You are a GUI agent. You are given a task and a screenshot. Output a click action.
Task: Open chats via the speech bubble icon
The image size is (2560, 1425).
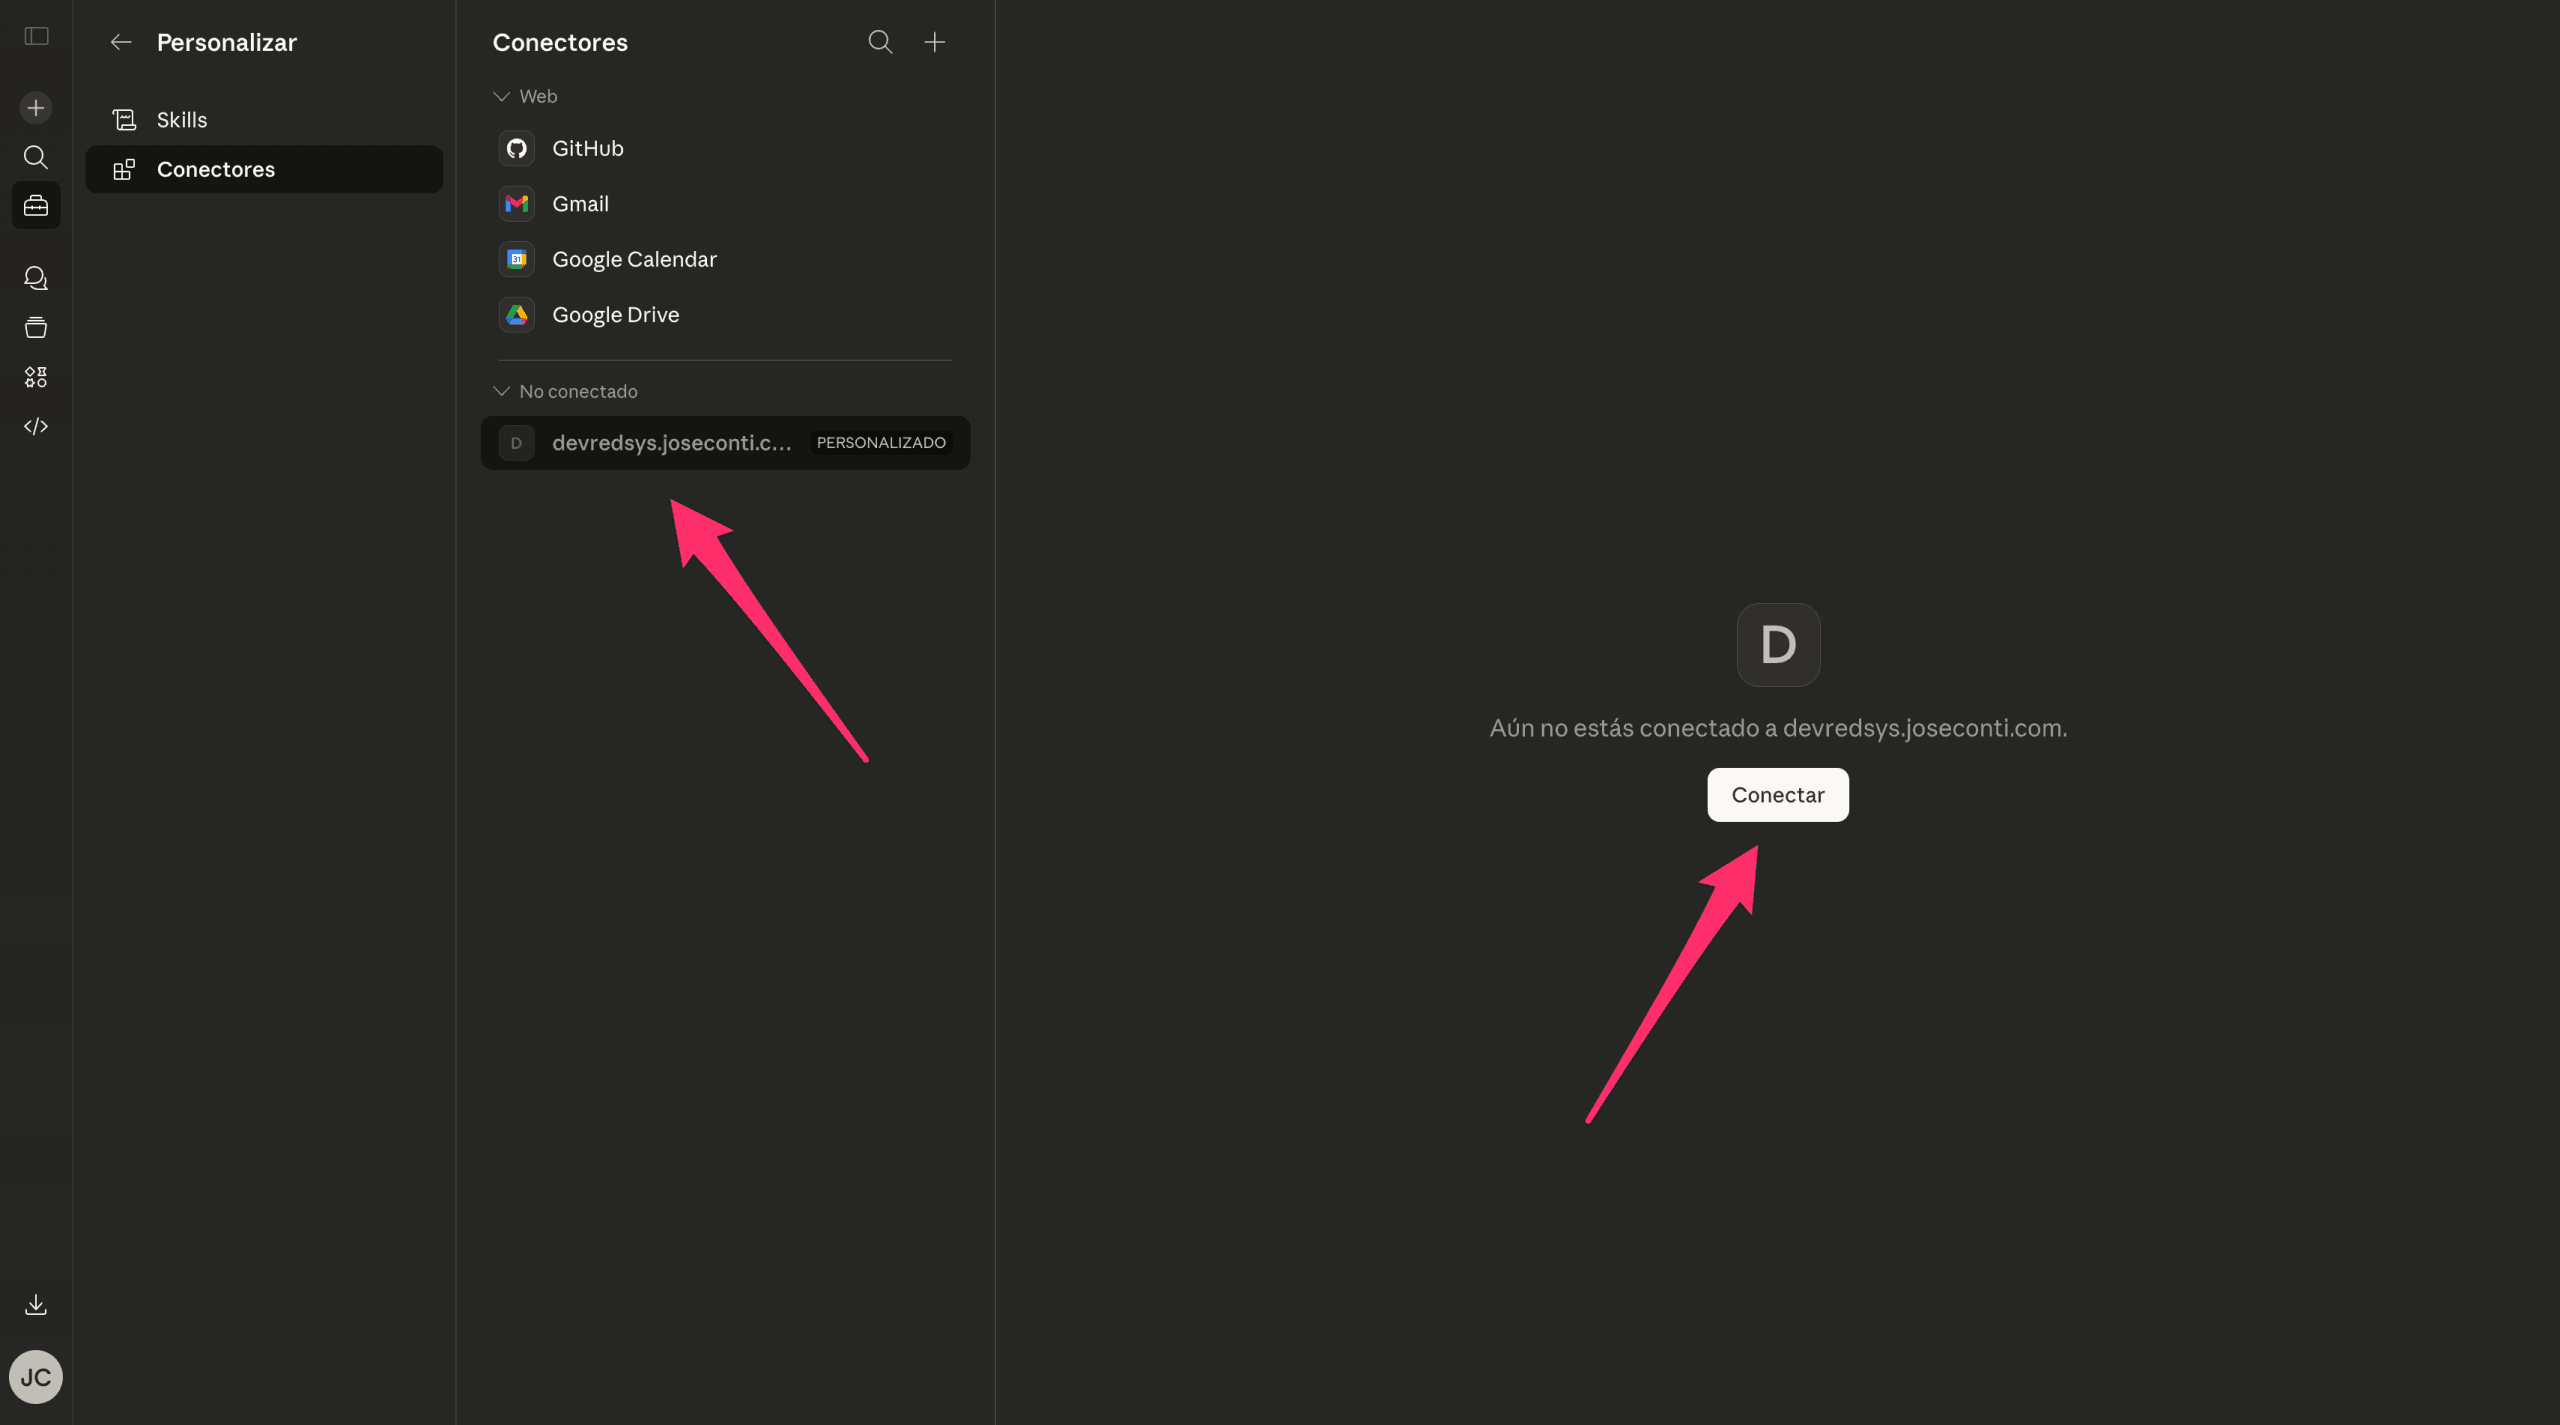pyautogui.click(x=36, y=278)
